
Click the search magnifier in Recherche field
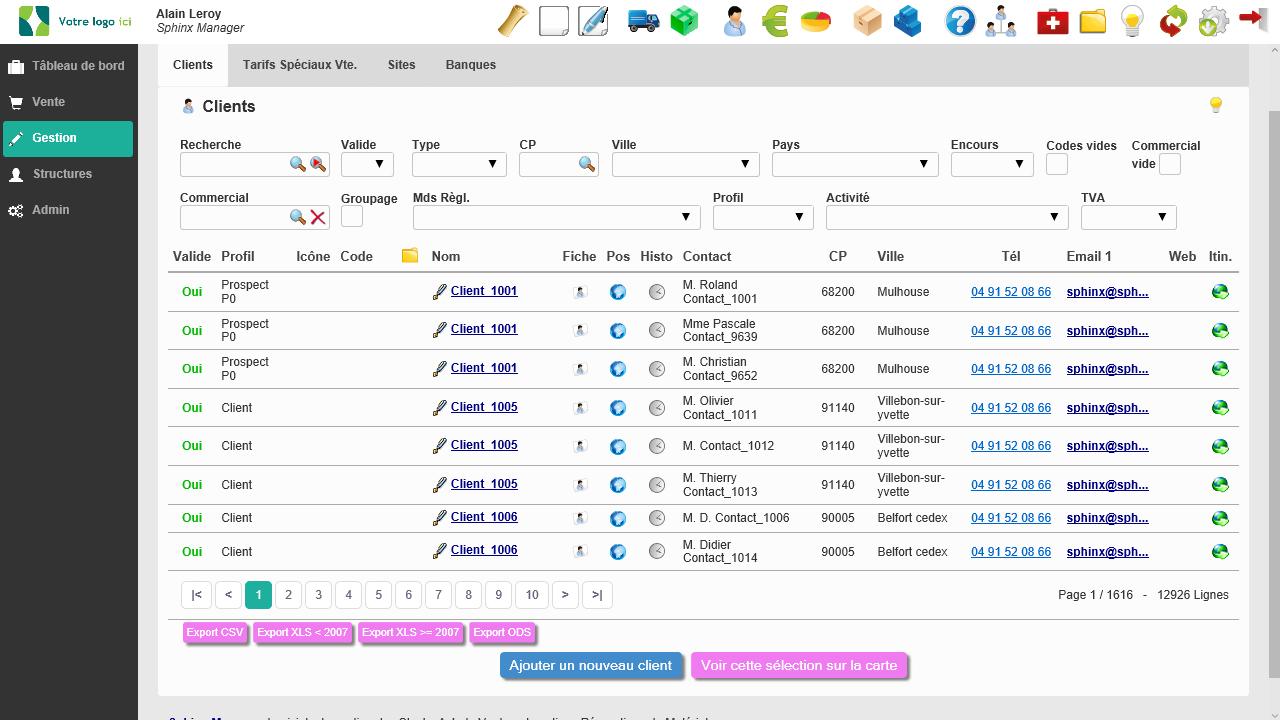coord(298,164)
